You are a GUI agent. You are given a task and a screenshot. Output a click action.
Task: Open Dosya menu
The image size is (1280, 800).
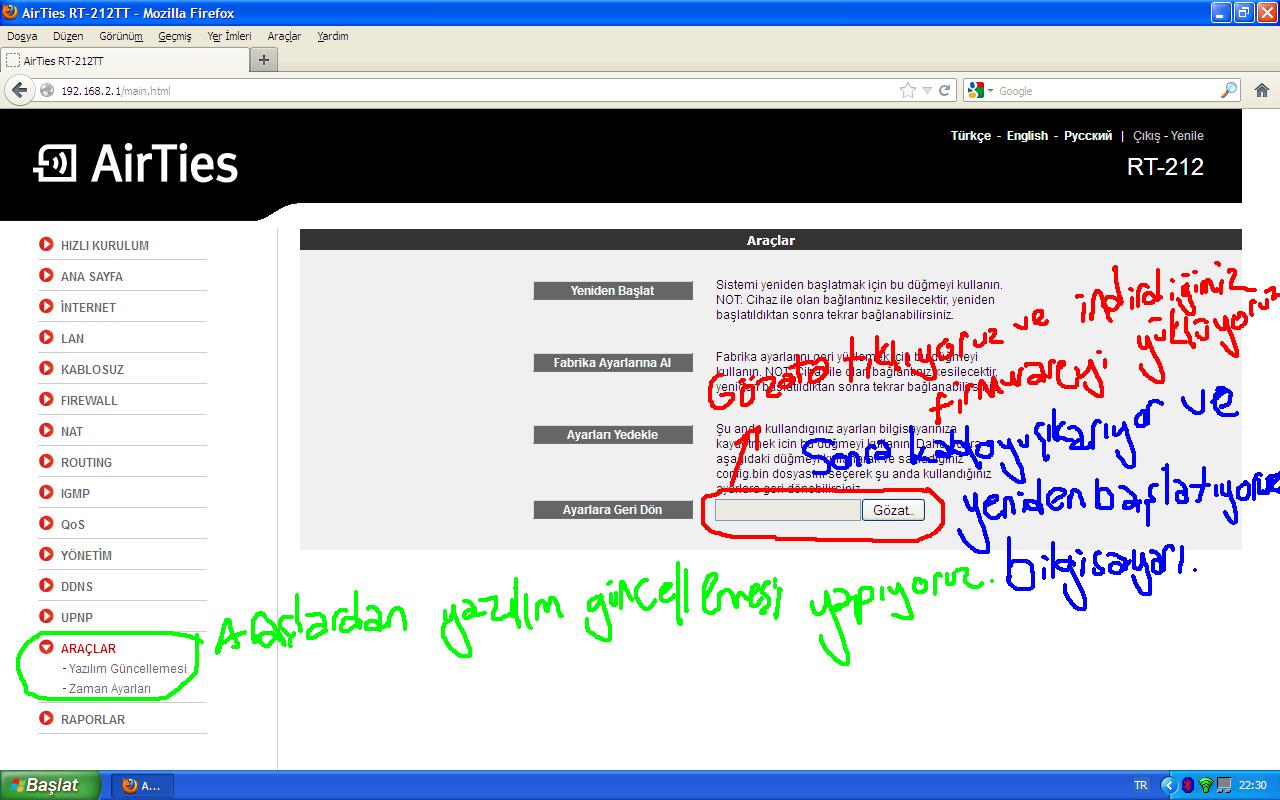[22, 36]
